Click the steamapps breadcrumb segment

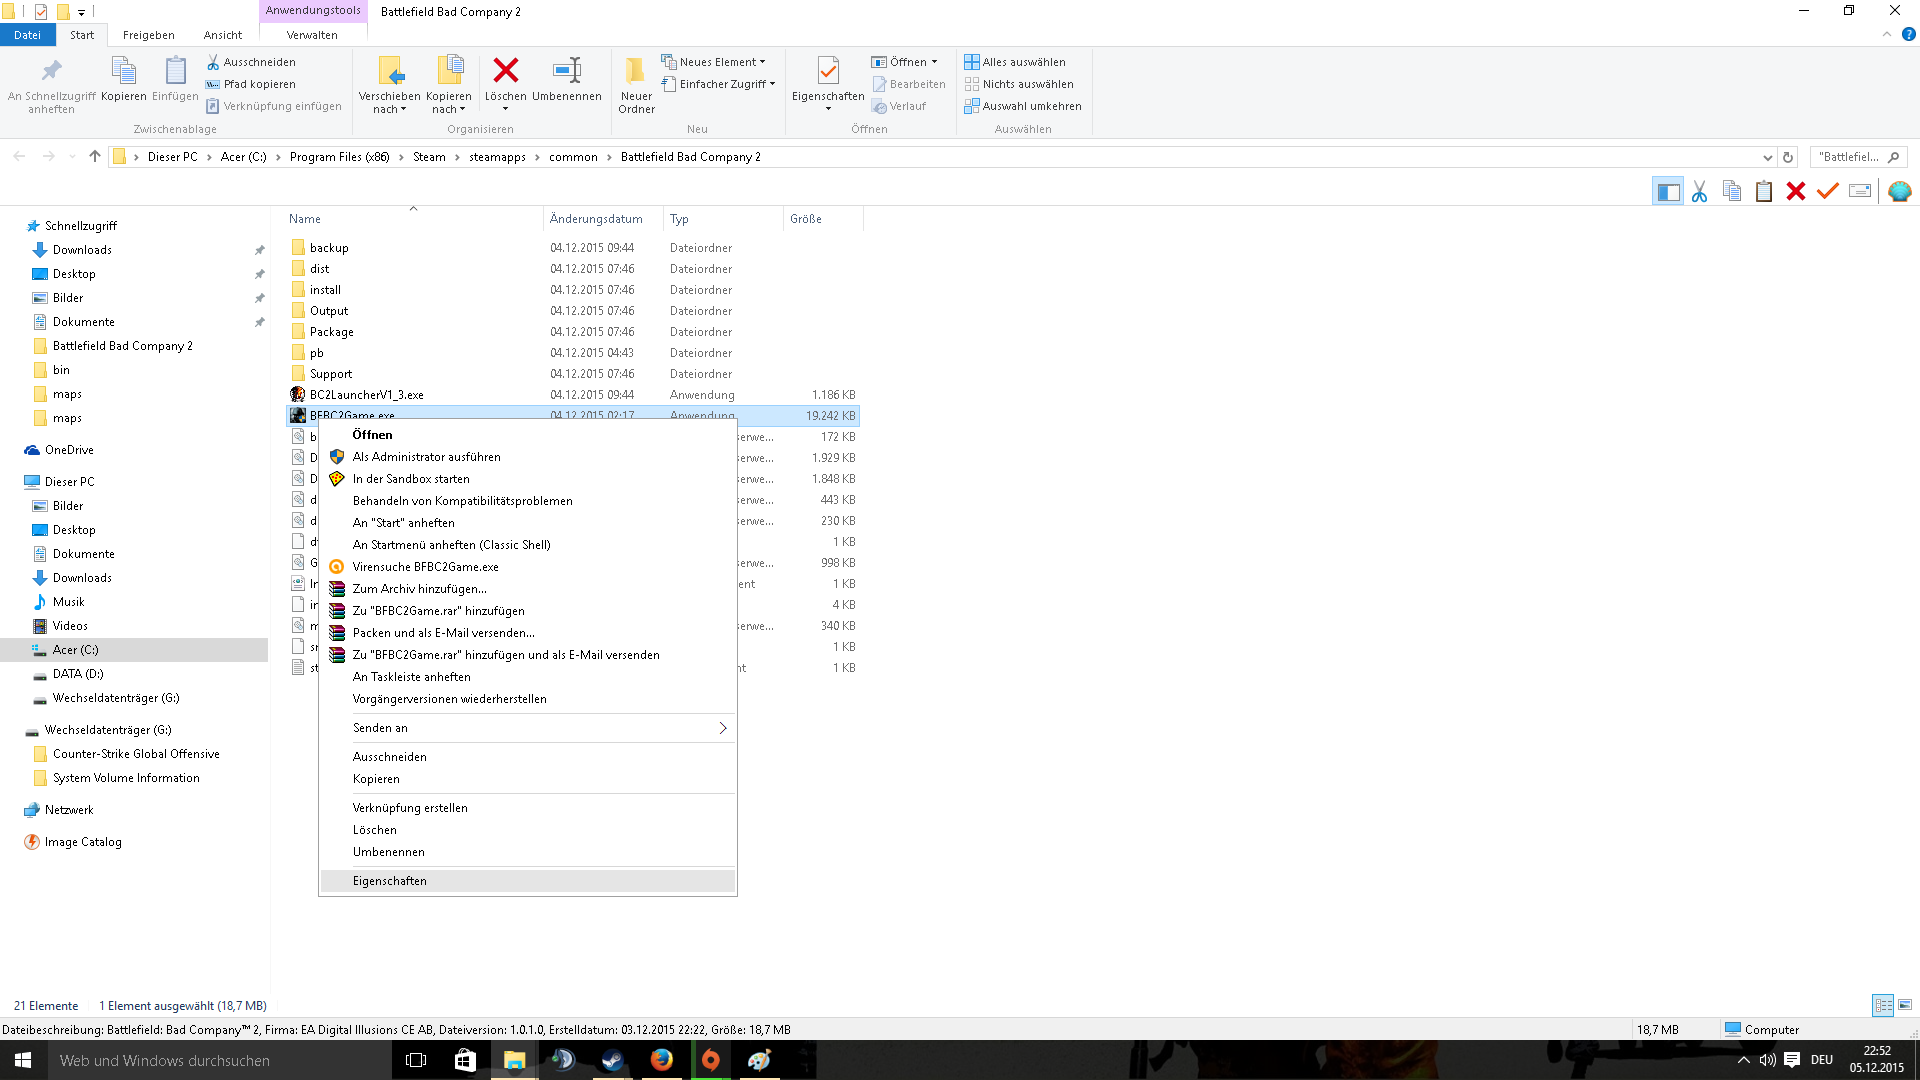pos(497,157)
